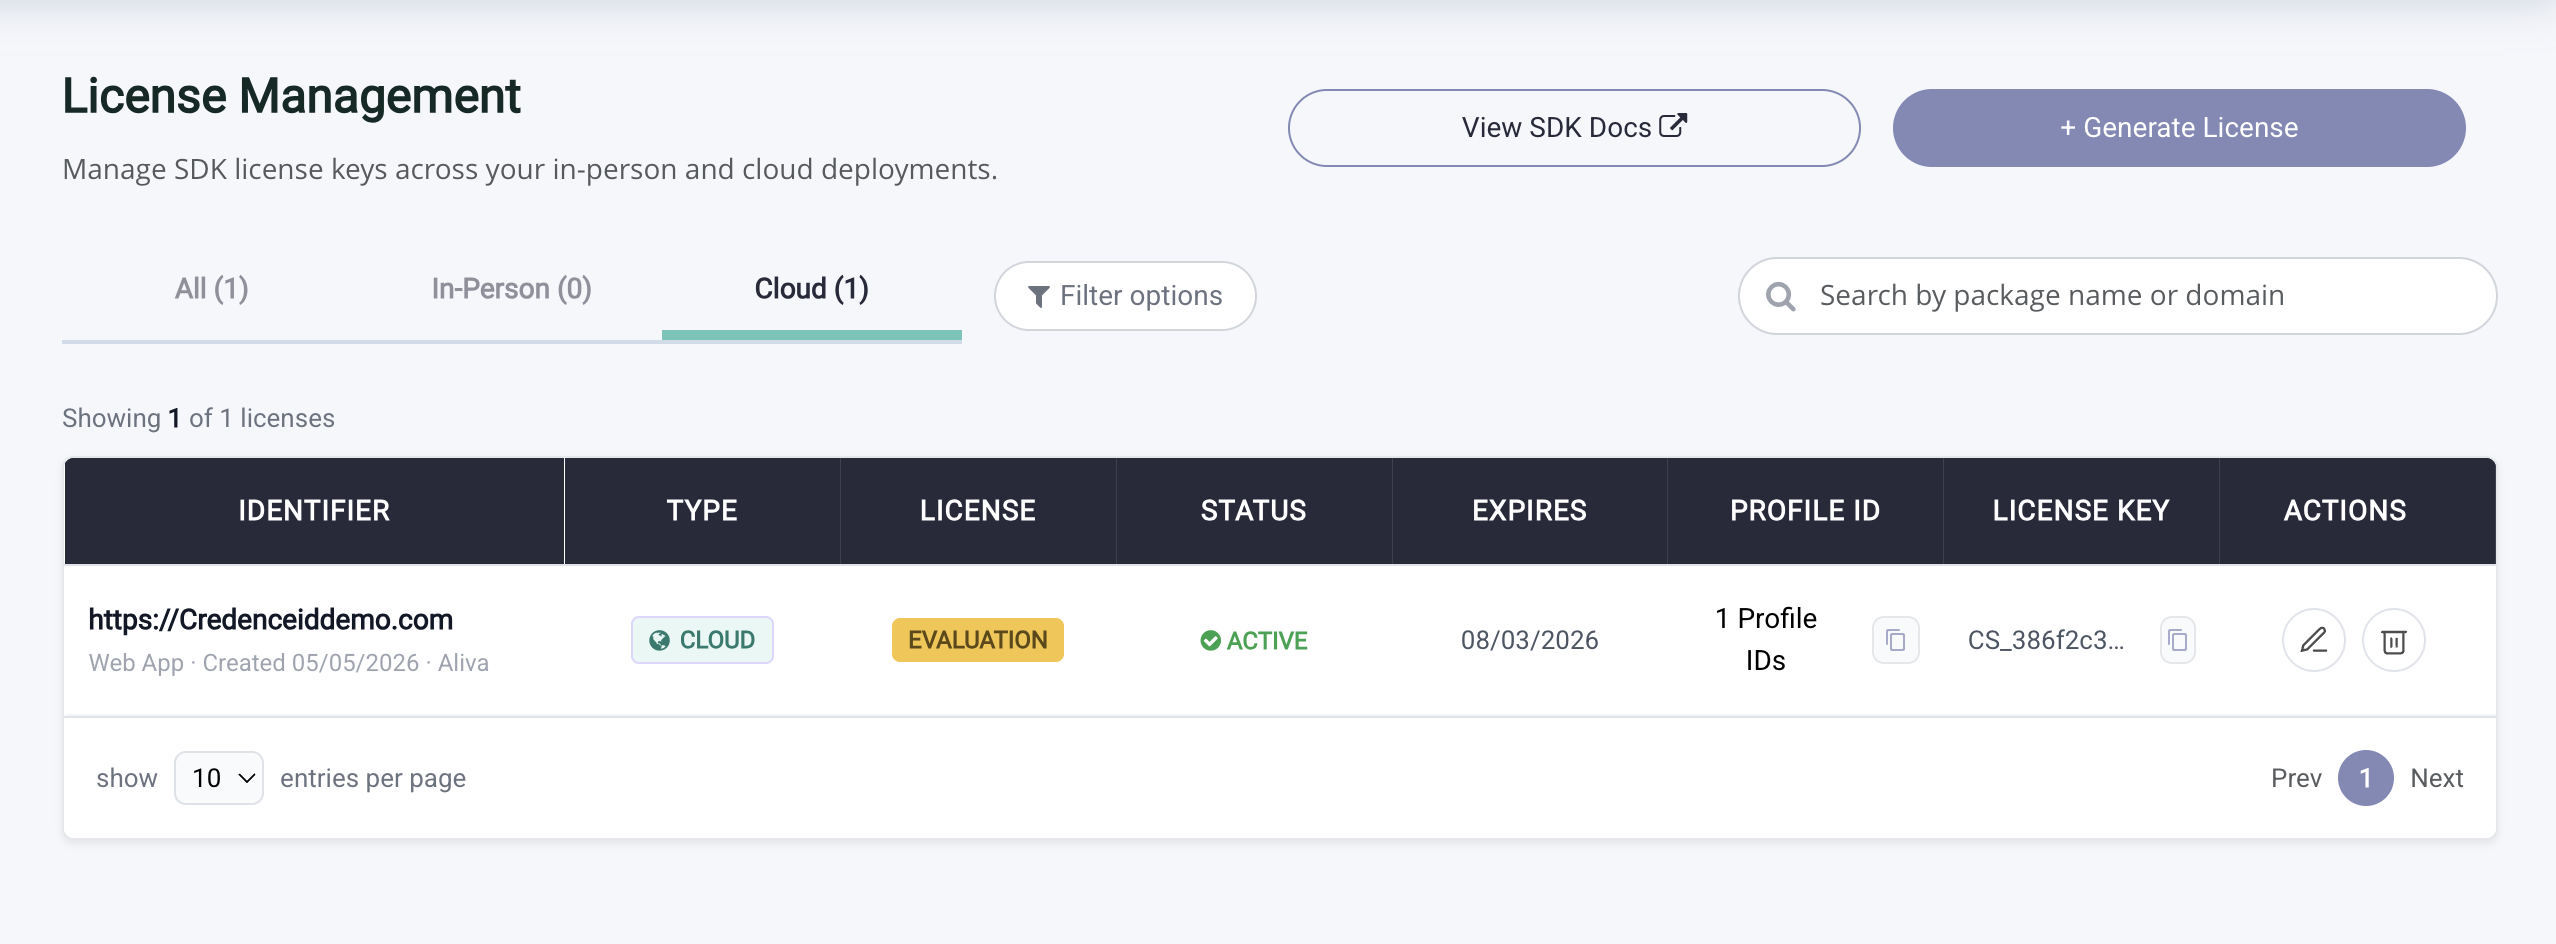Click the LICENSE KEY column header
This screenshot has height=944, width=2556.
pyautogui.click(x=2081, y=511)
